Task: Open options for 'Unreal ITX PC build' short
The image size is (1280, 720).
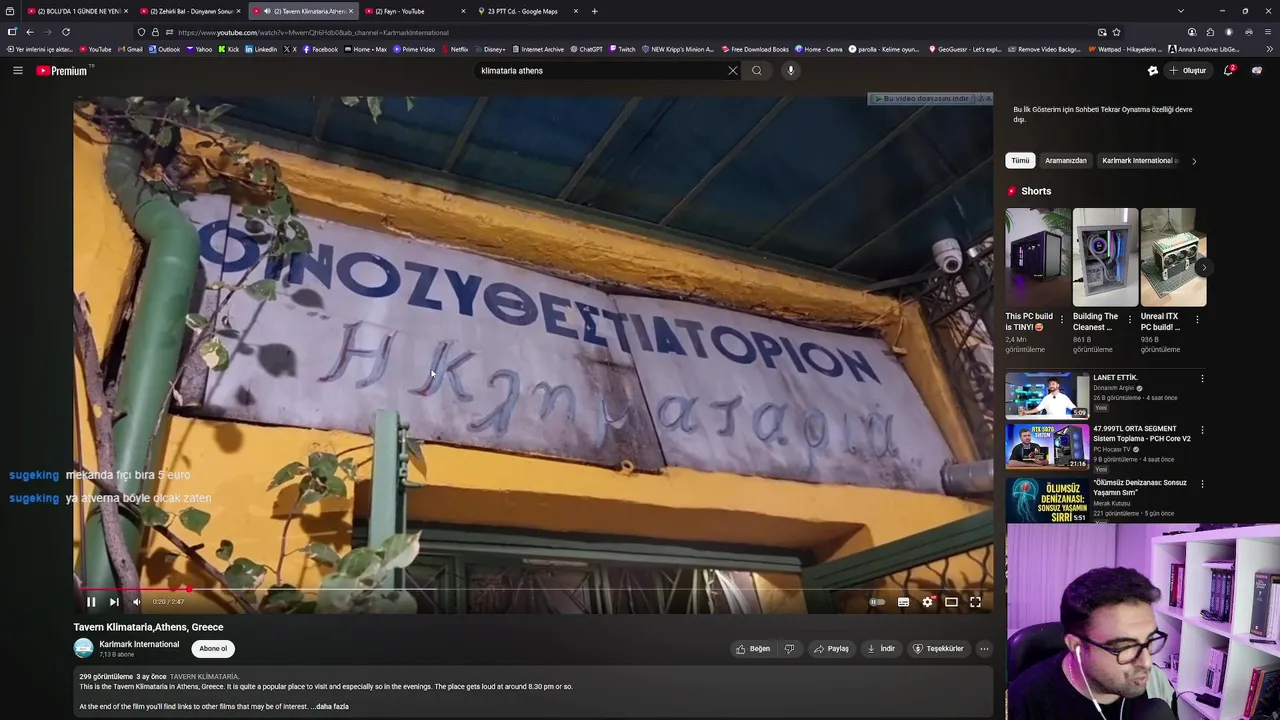Action: [x=1197, y=320]
